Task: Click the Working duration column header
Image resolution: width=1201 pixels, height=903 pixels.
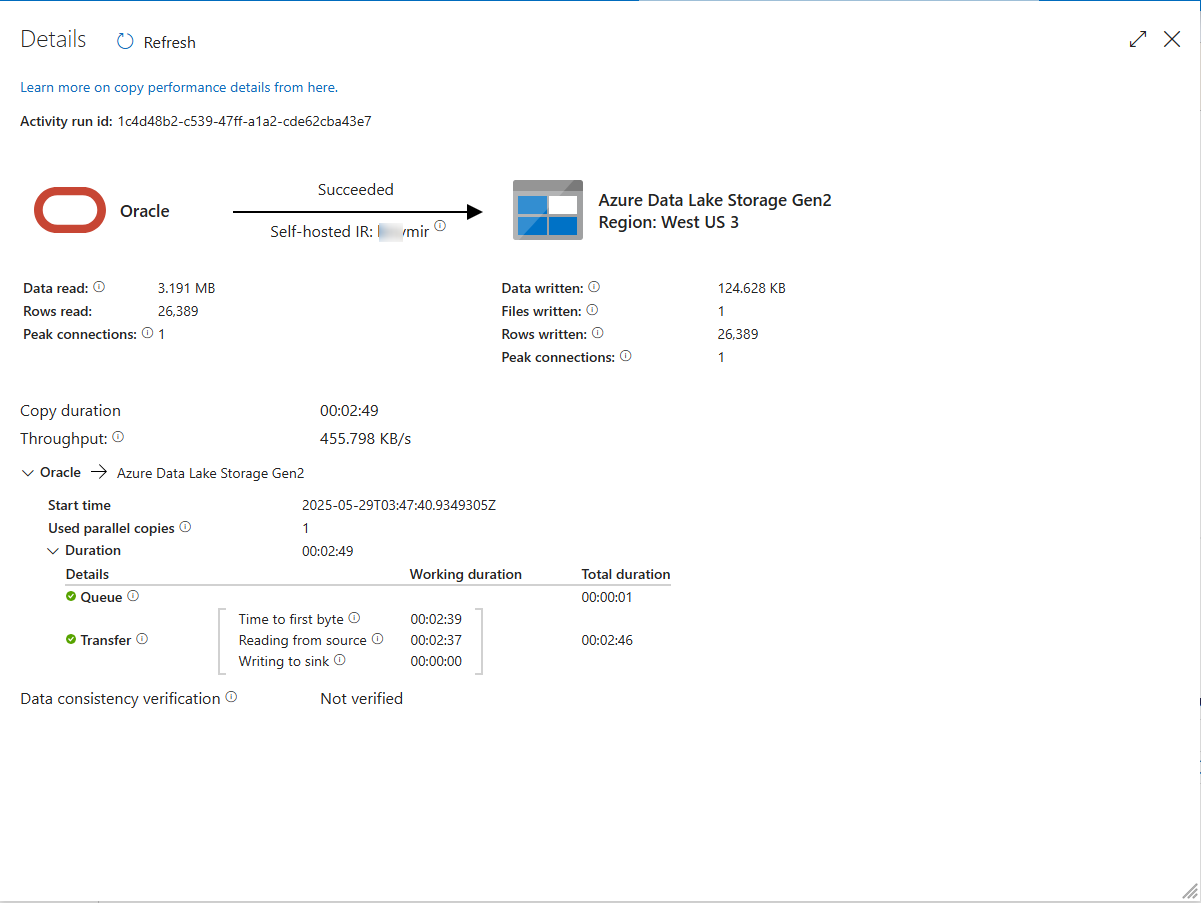Action: (x=466, y=575)
